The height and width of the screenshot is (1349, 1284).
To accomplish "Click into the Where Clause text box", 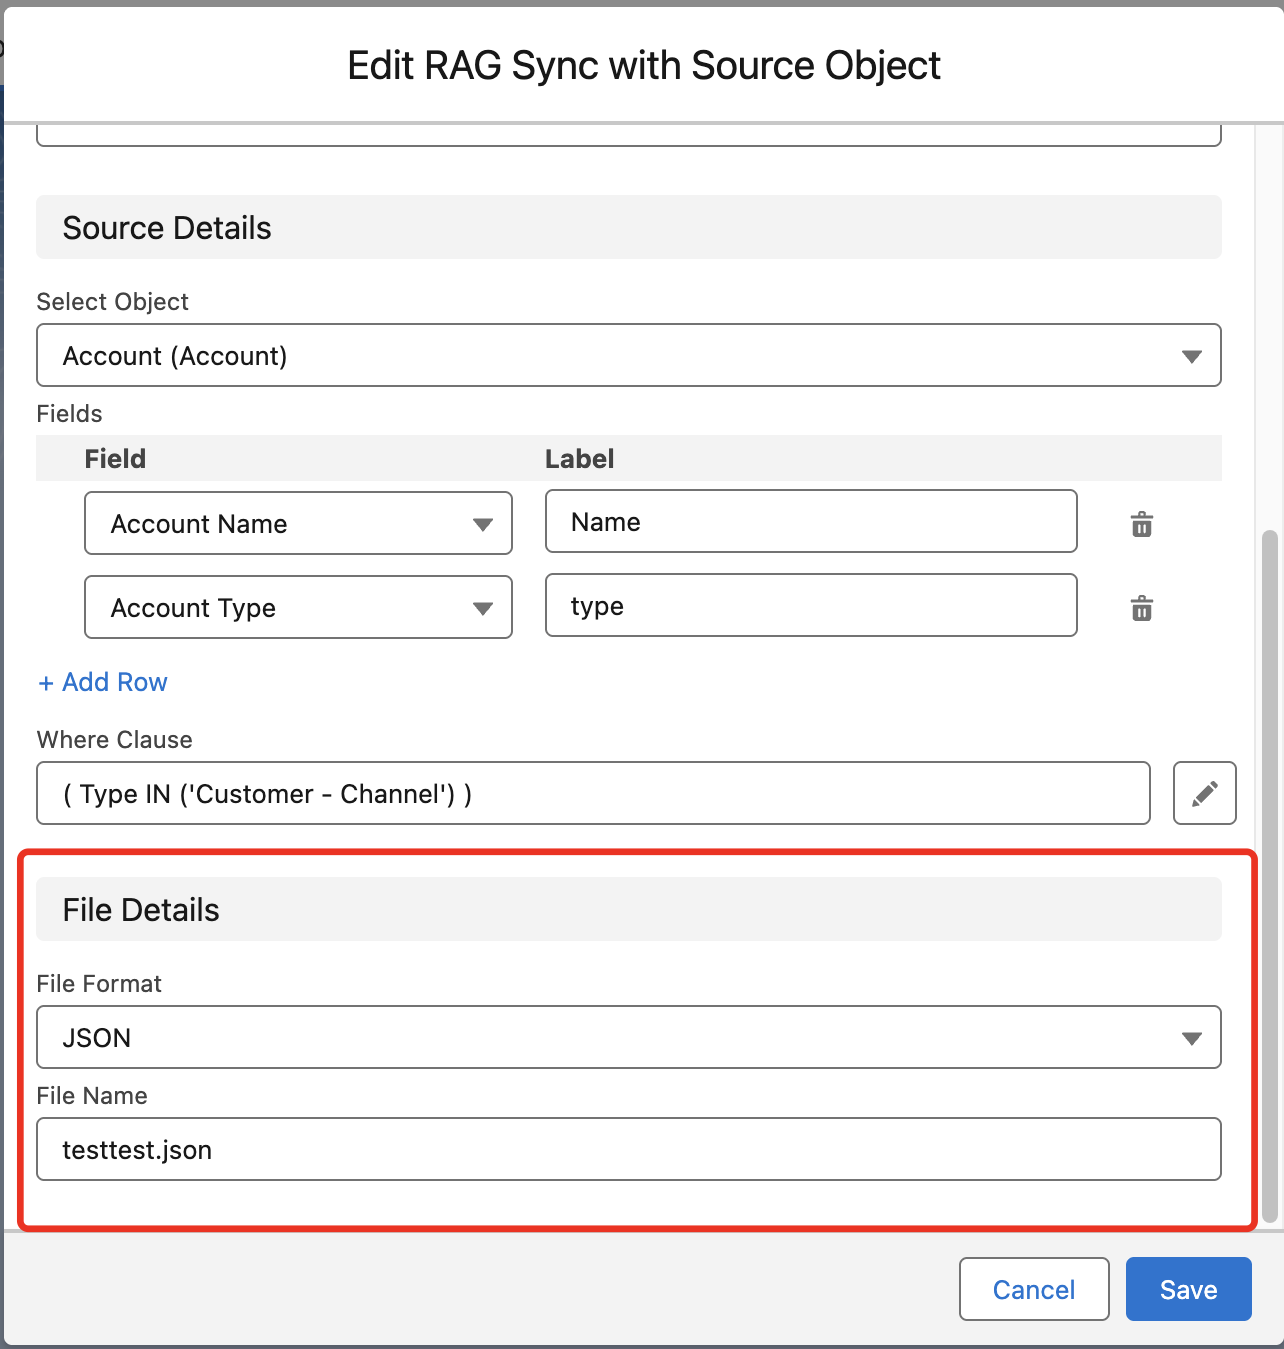I will coord(592,793).
